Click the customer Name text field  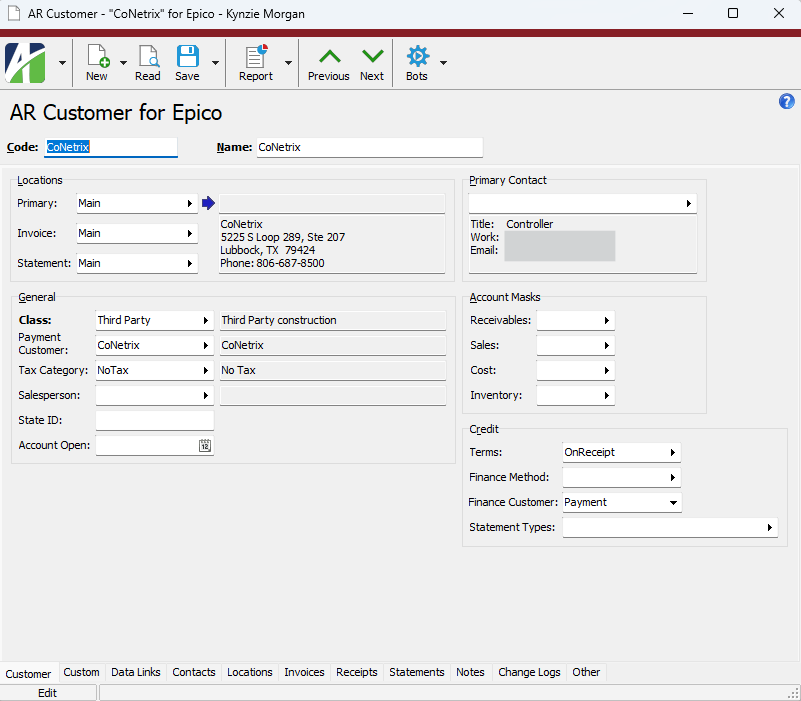(369, 147)
